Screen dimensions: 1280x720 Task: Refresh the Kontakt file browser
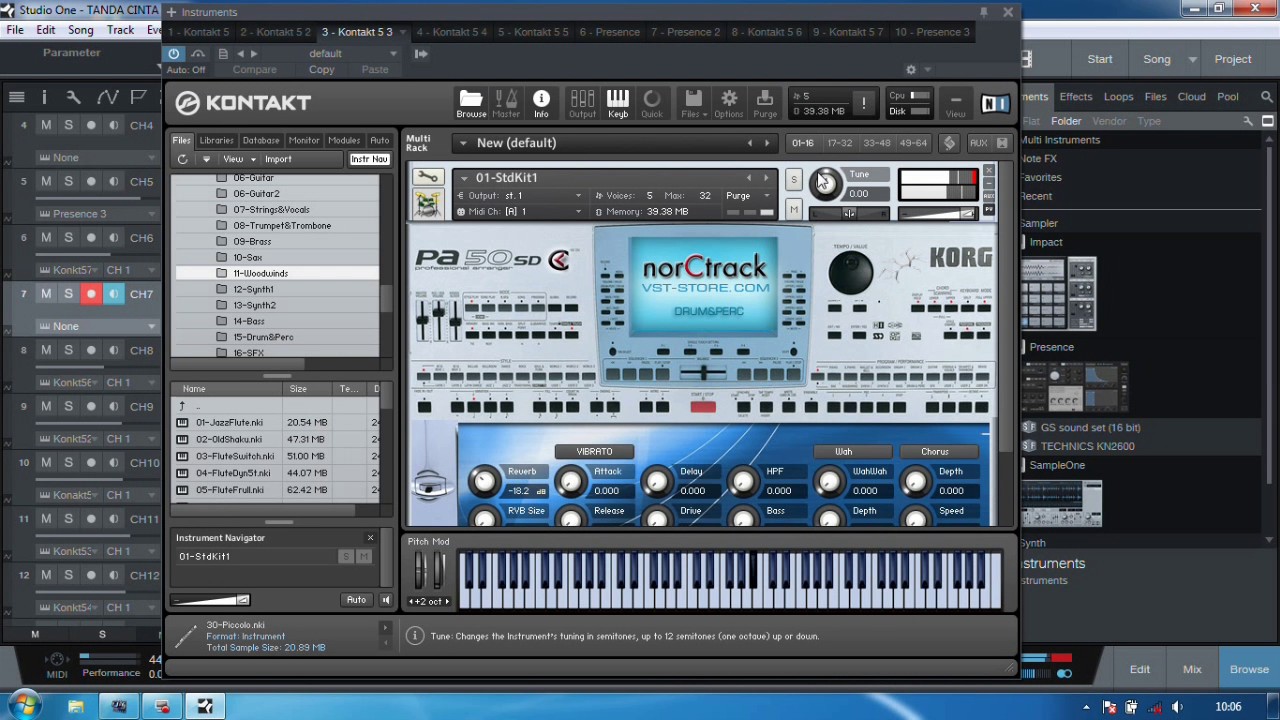182,159
